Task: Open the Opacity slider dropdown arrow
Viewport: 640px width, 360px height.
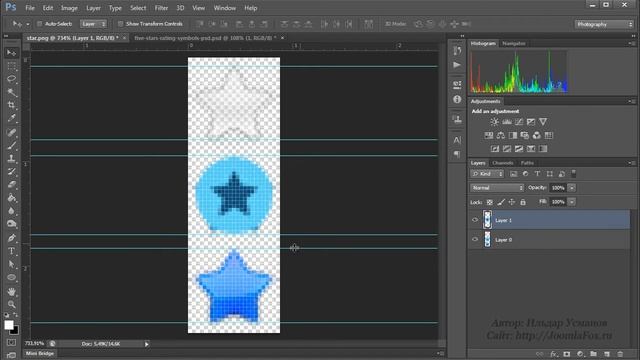Action: [x=572, y=188]
